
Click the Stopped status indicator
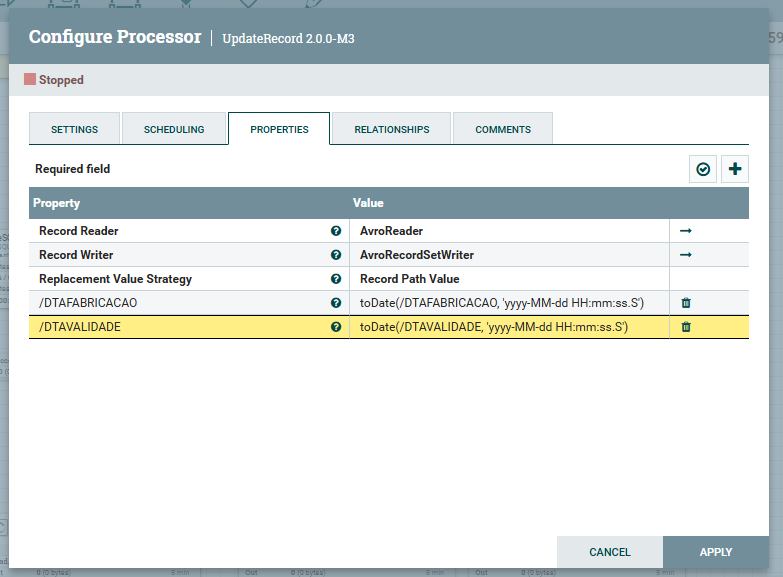tap(54, 79)
